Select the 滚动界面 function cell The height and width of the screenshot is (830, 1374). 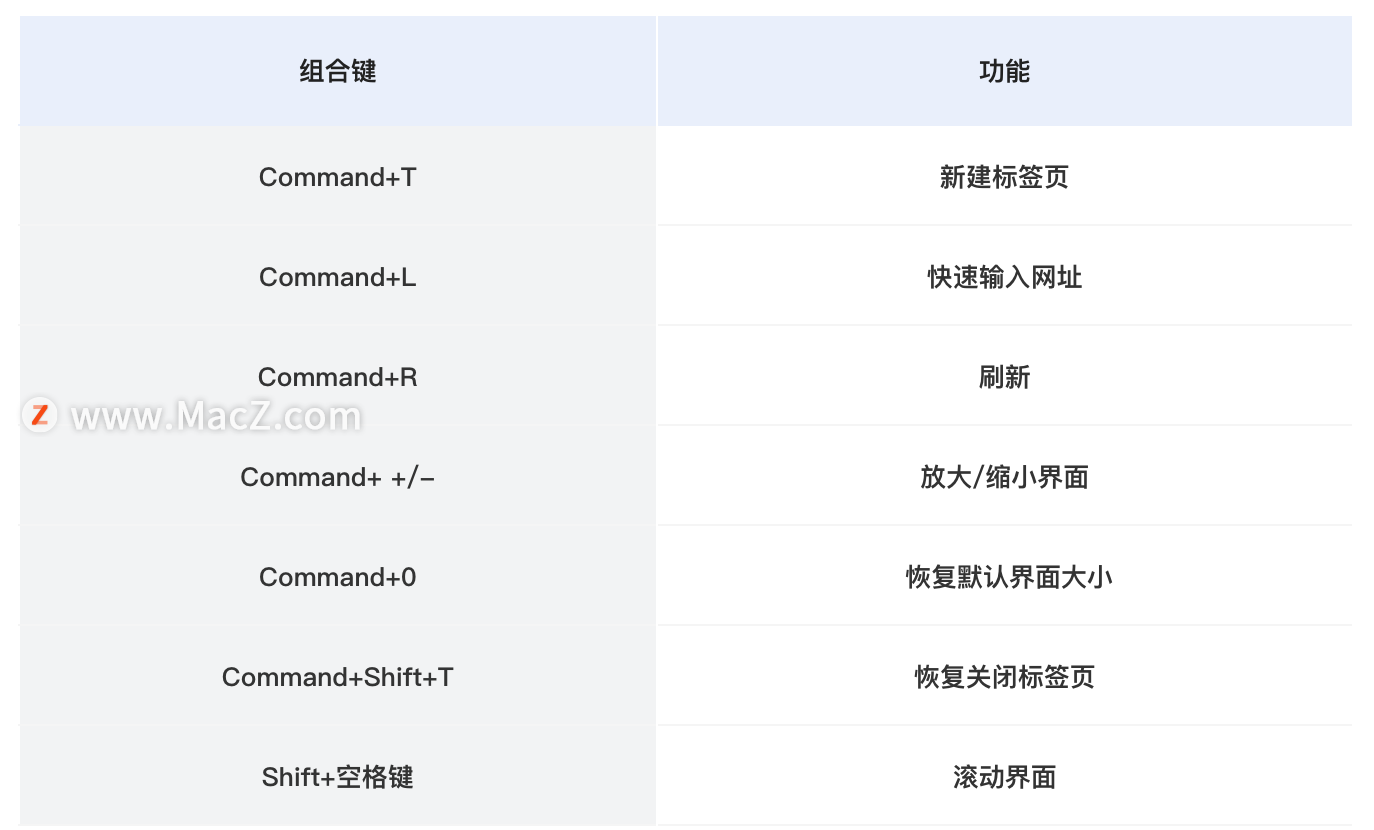[1004, 777]
